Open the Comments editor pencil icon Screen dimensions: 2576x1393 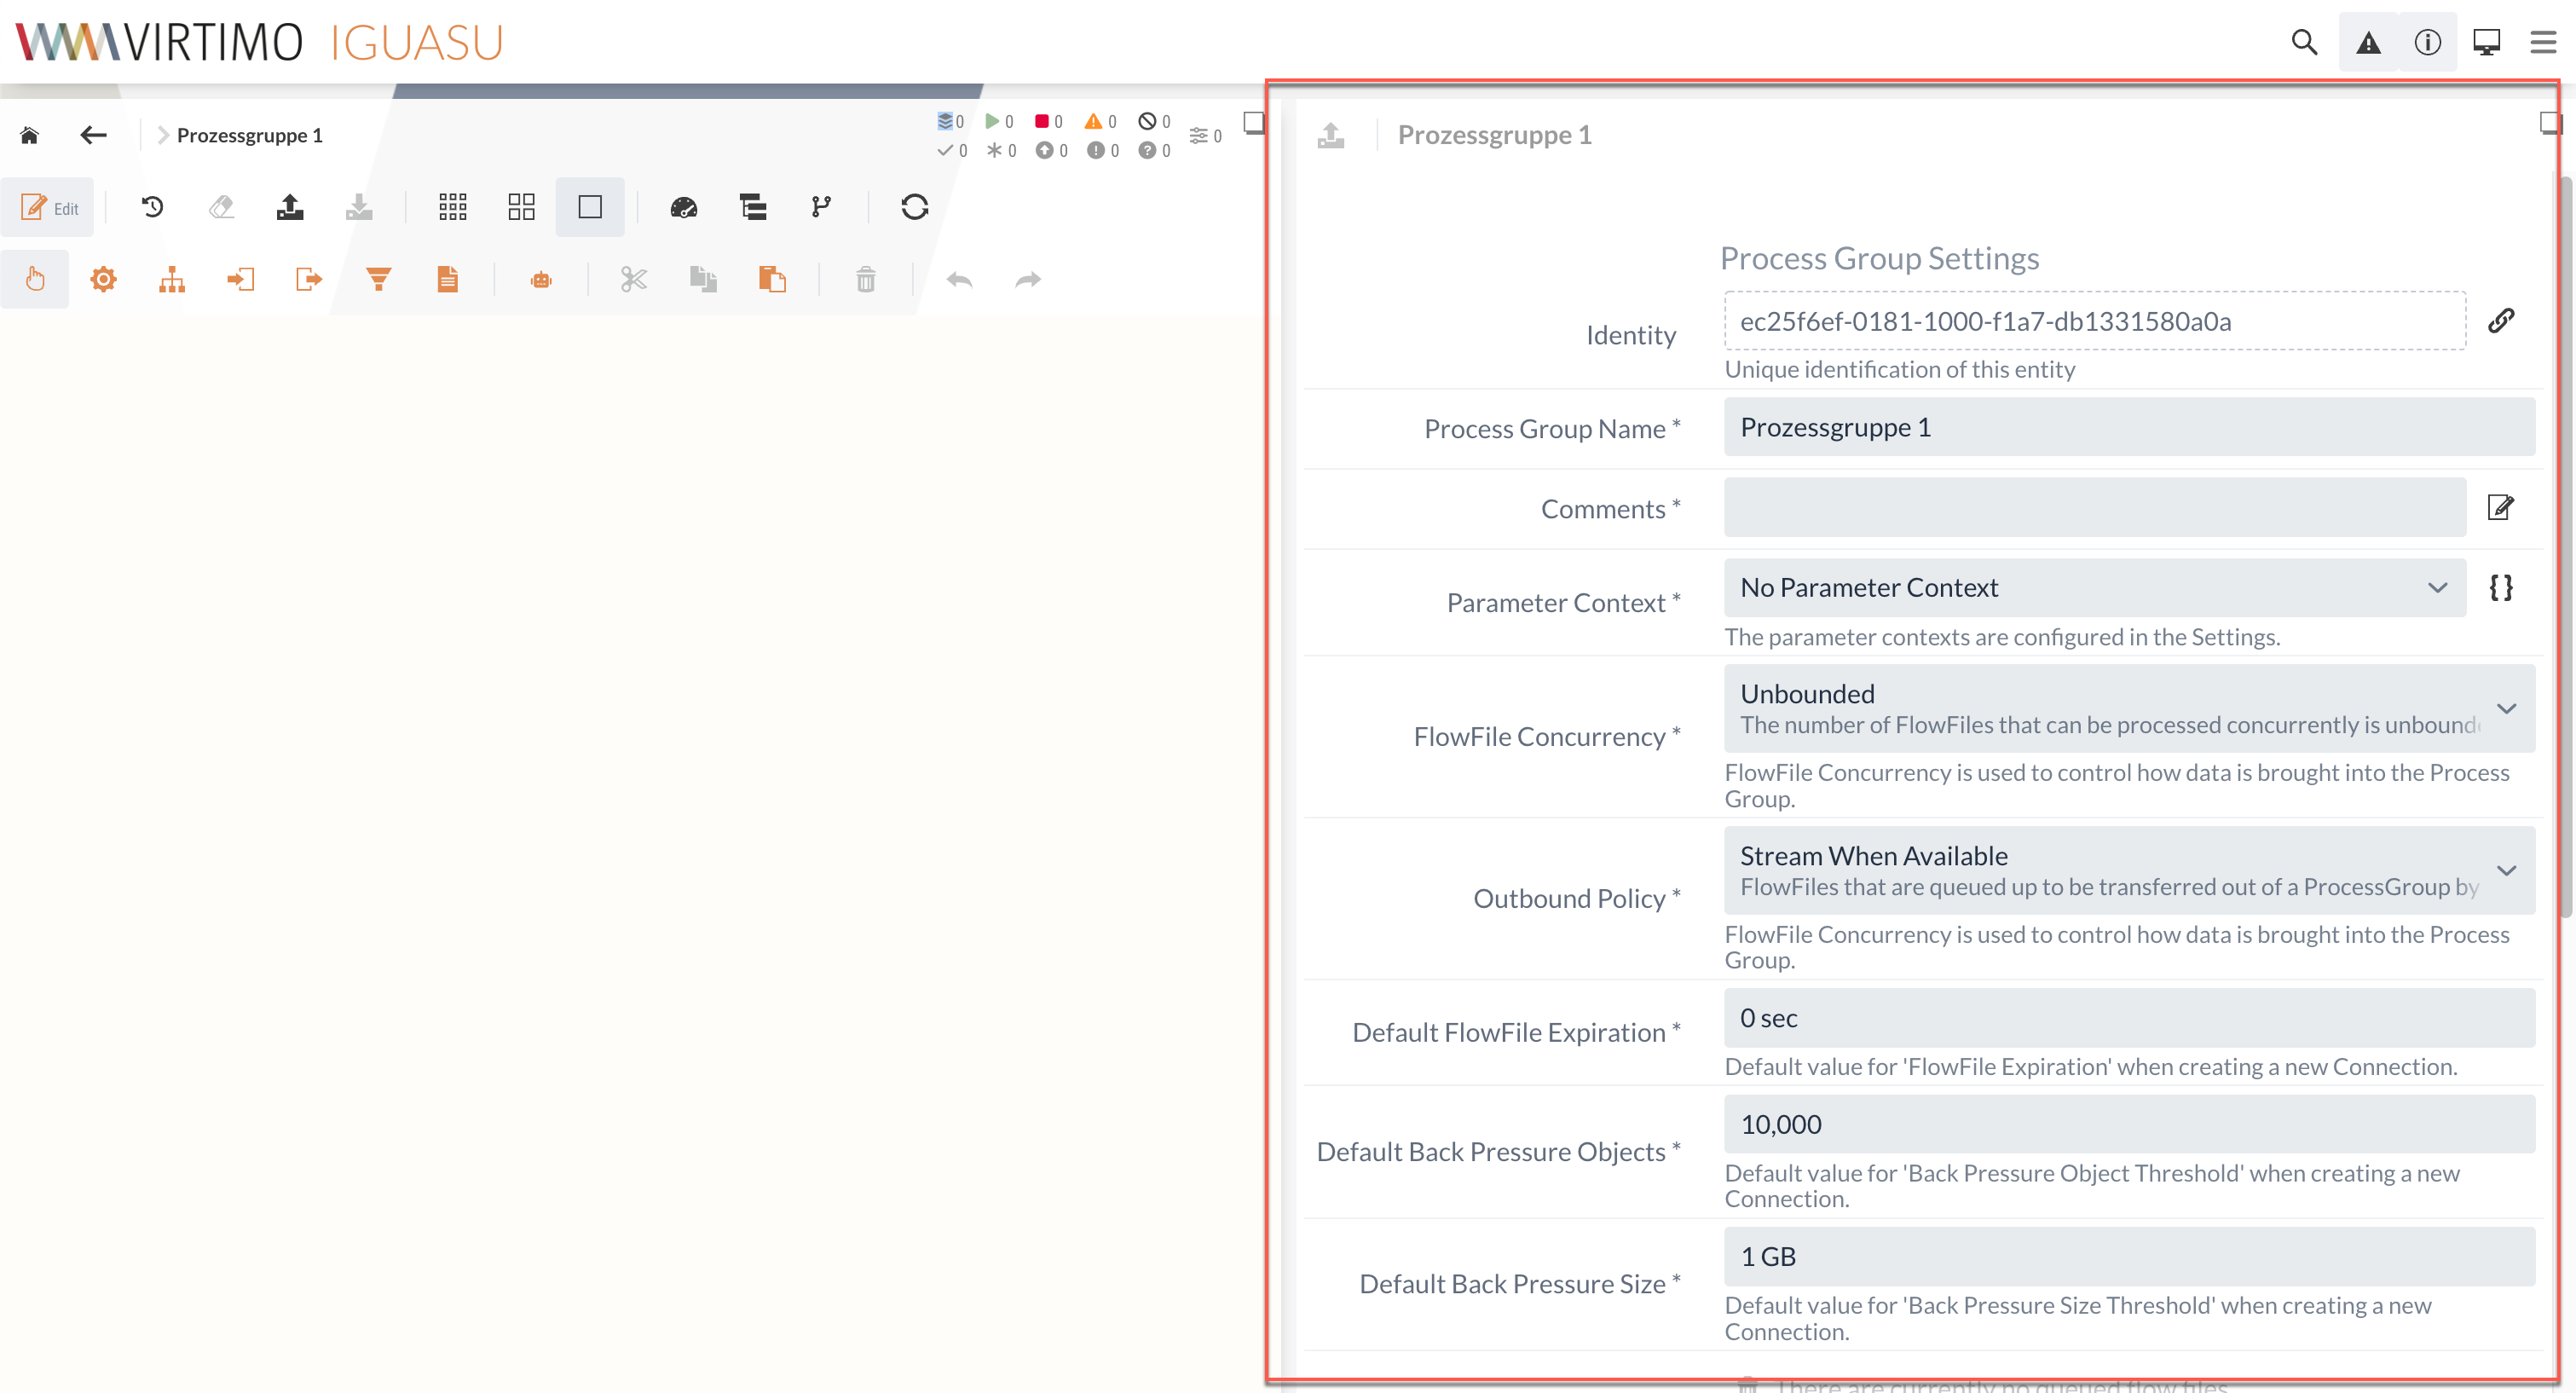click(2500, 507)
